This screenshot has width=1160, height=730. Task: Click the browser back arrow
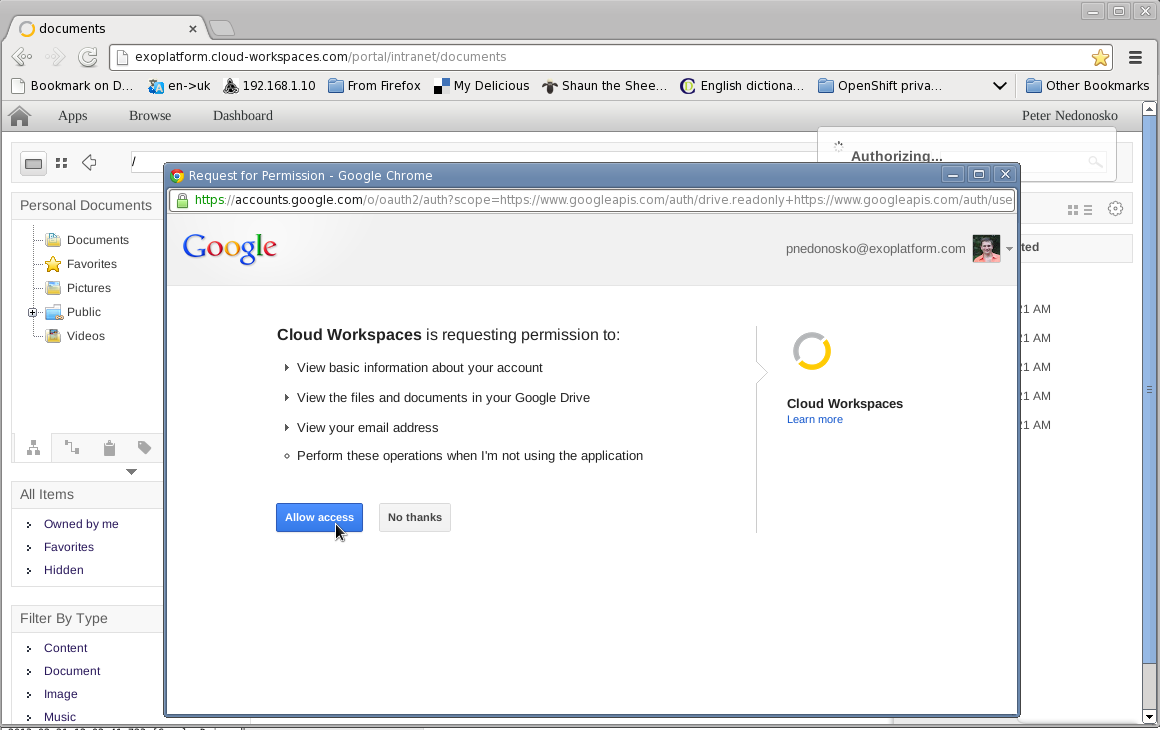click(22, 56)
